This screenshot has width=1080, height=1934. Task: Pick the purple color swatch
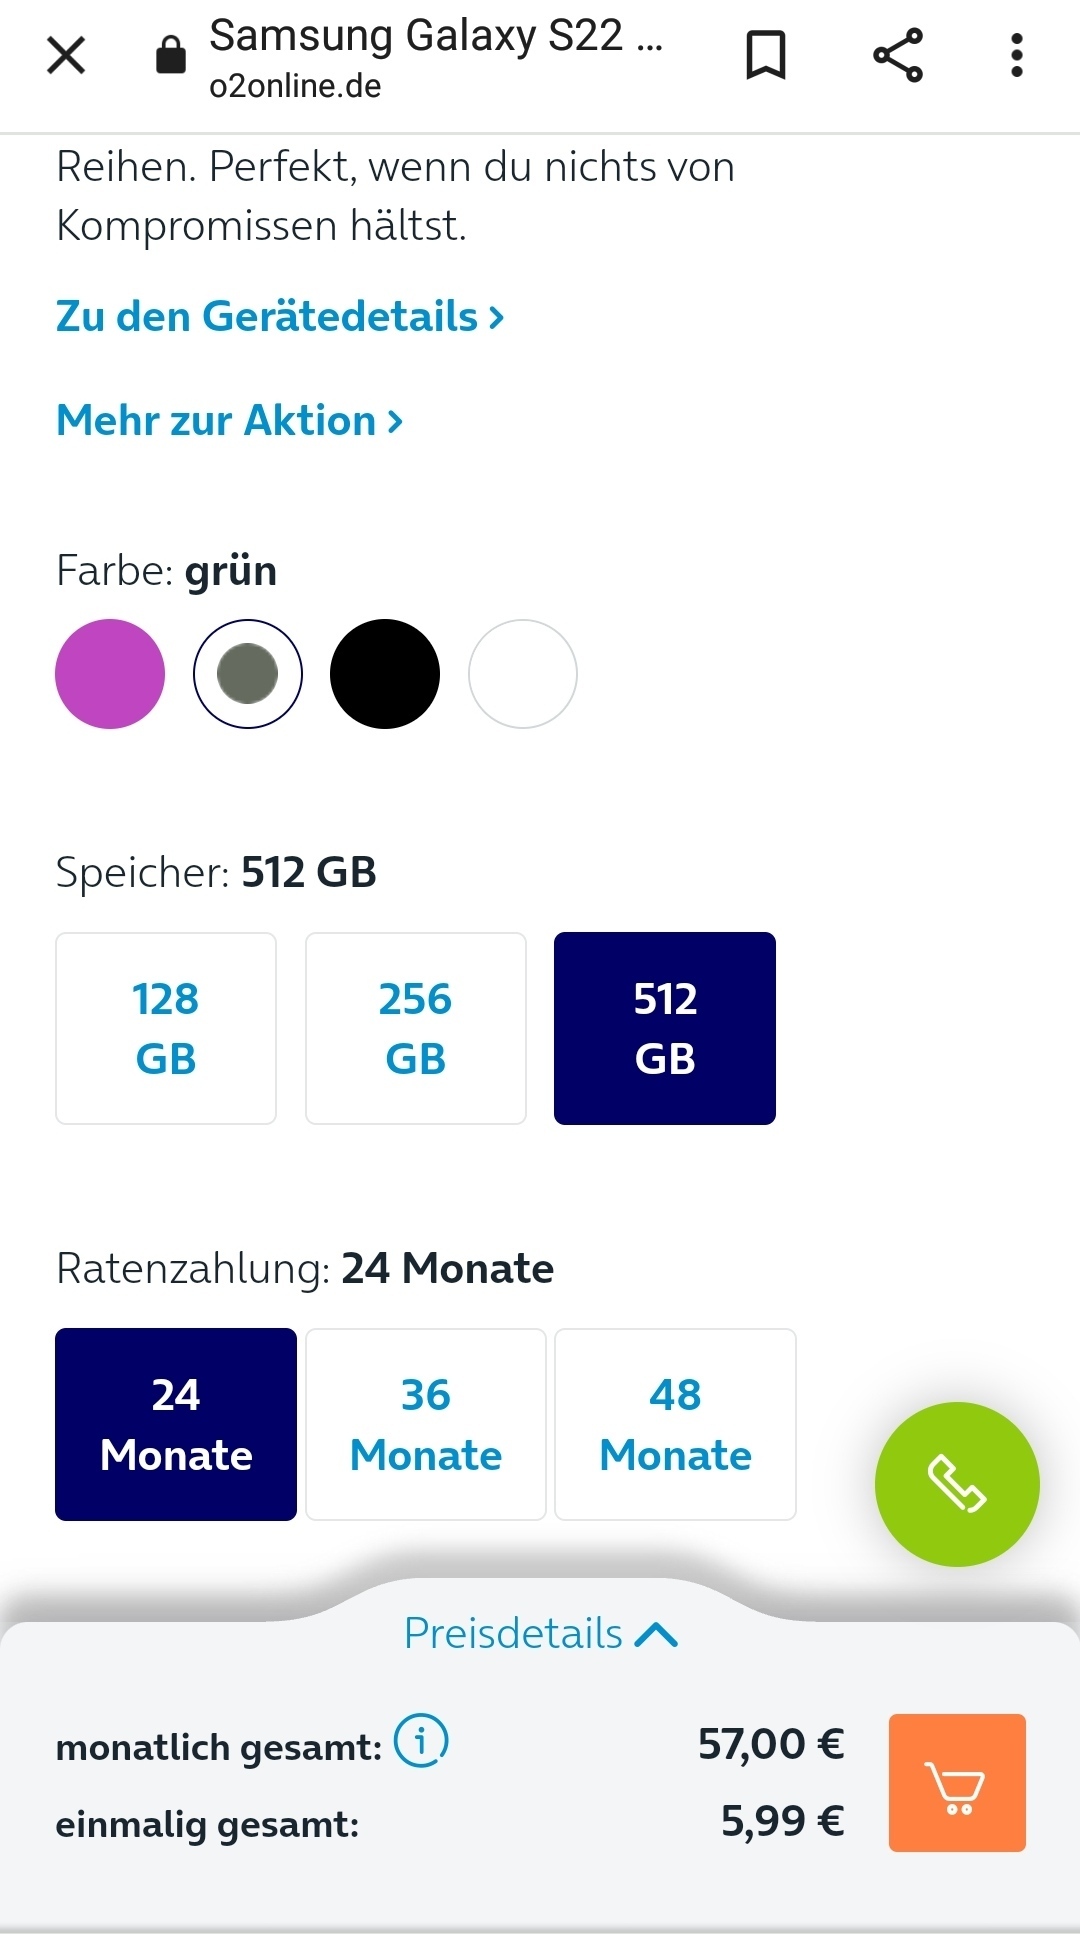click(x=110, y=674)
